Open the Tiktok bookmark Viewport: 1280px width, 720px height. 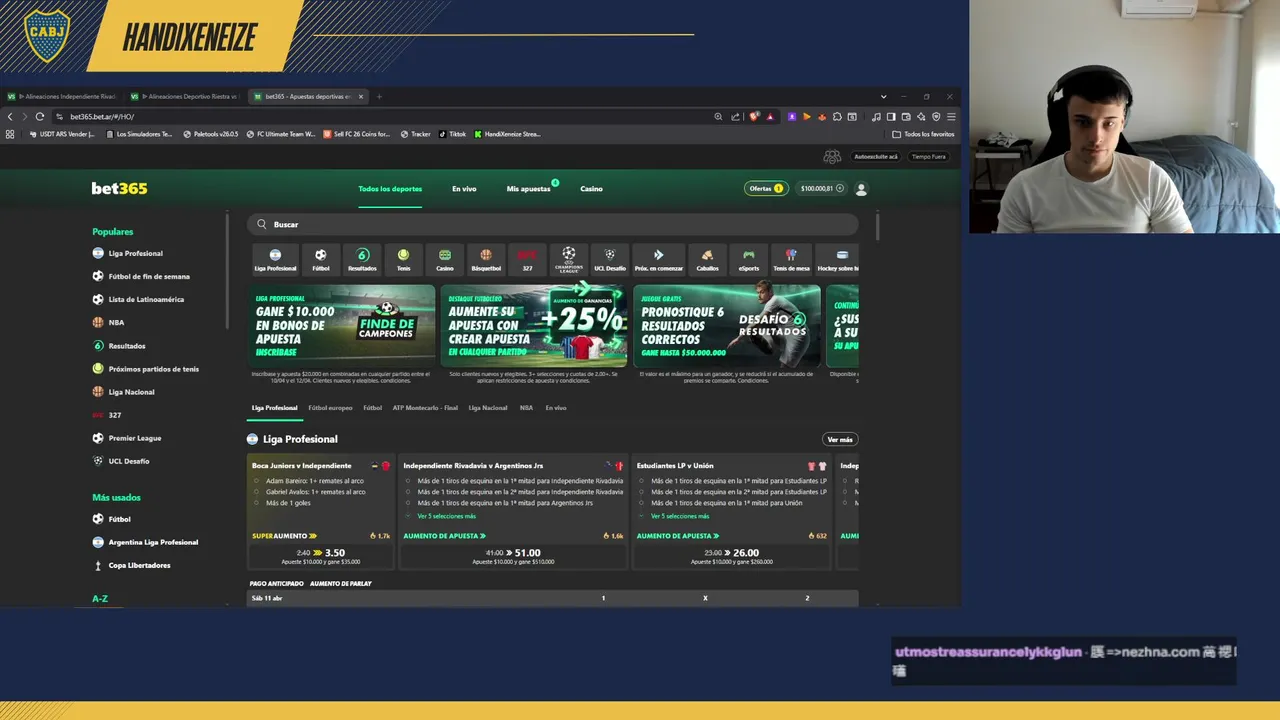pos(452,134)
